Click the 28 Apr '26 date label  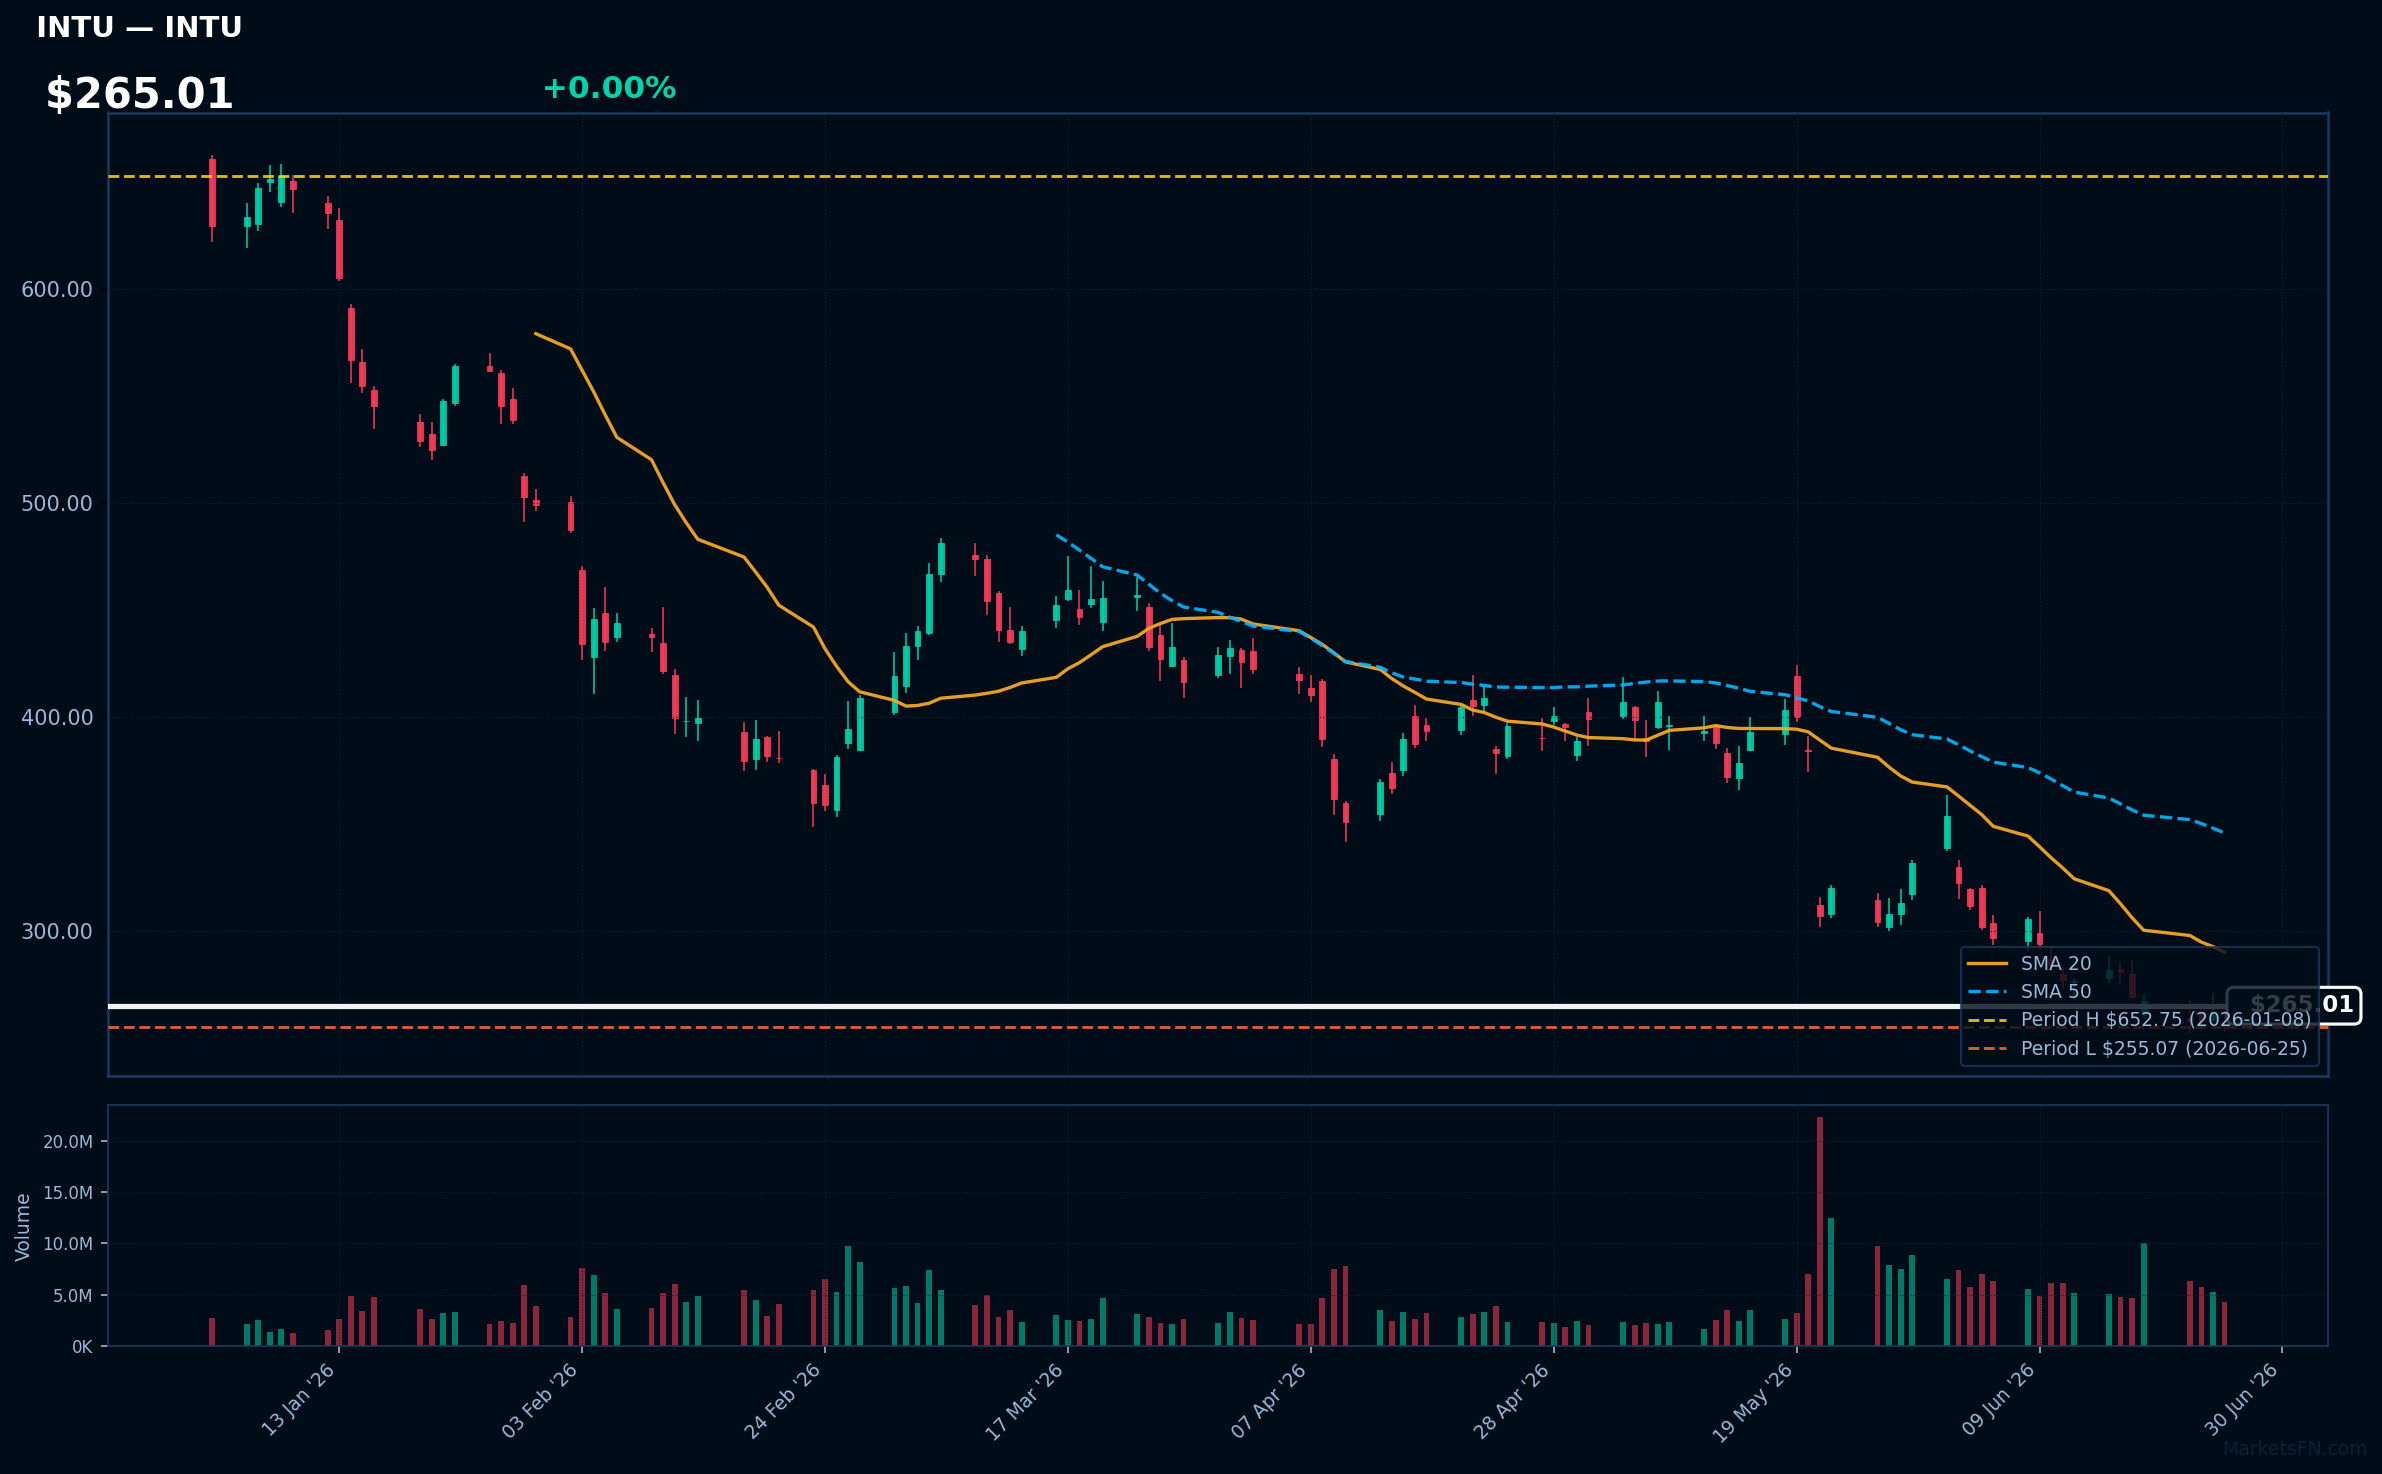pos(1511,1400)
